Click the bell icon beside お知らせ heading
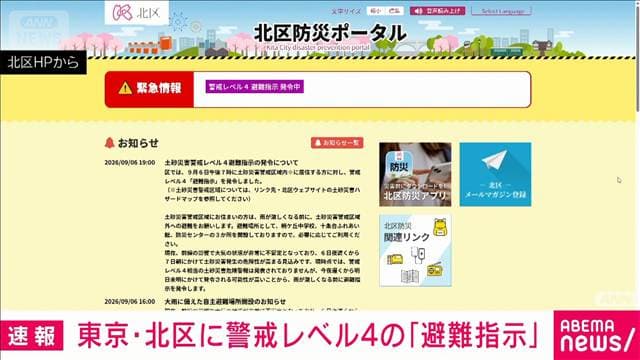 pyautogui.click(x=109, y=143)
